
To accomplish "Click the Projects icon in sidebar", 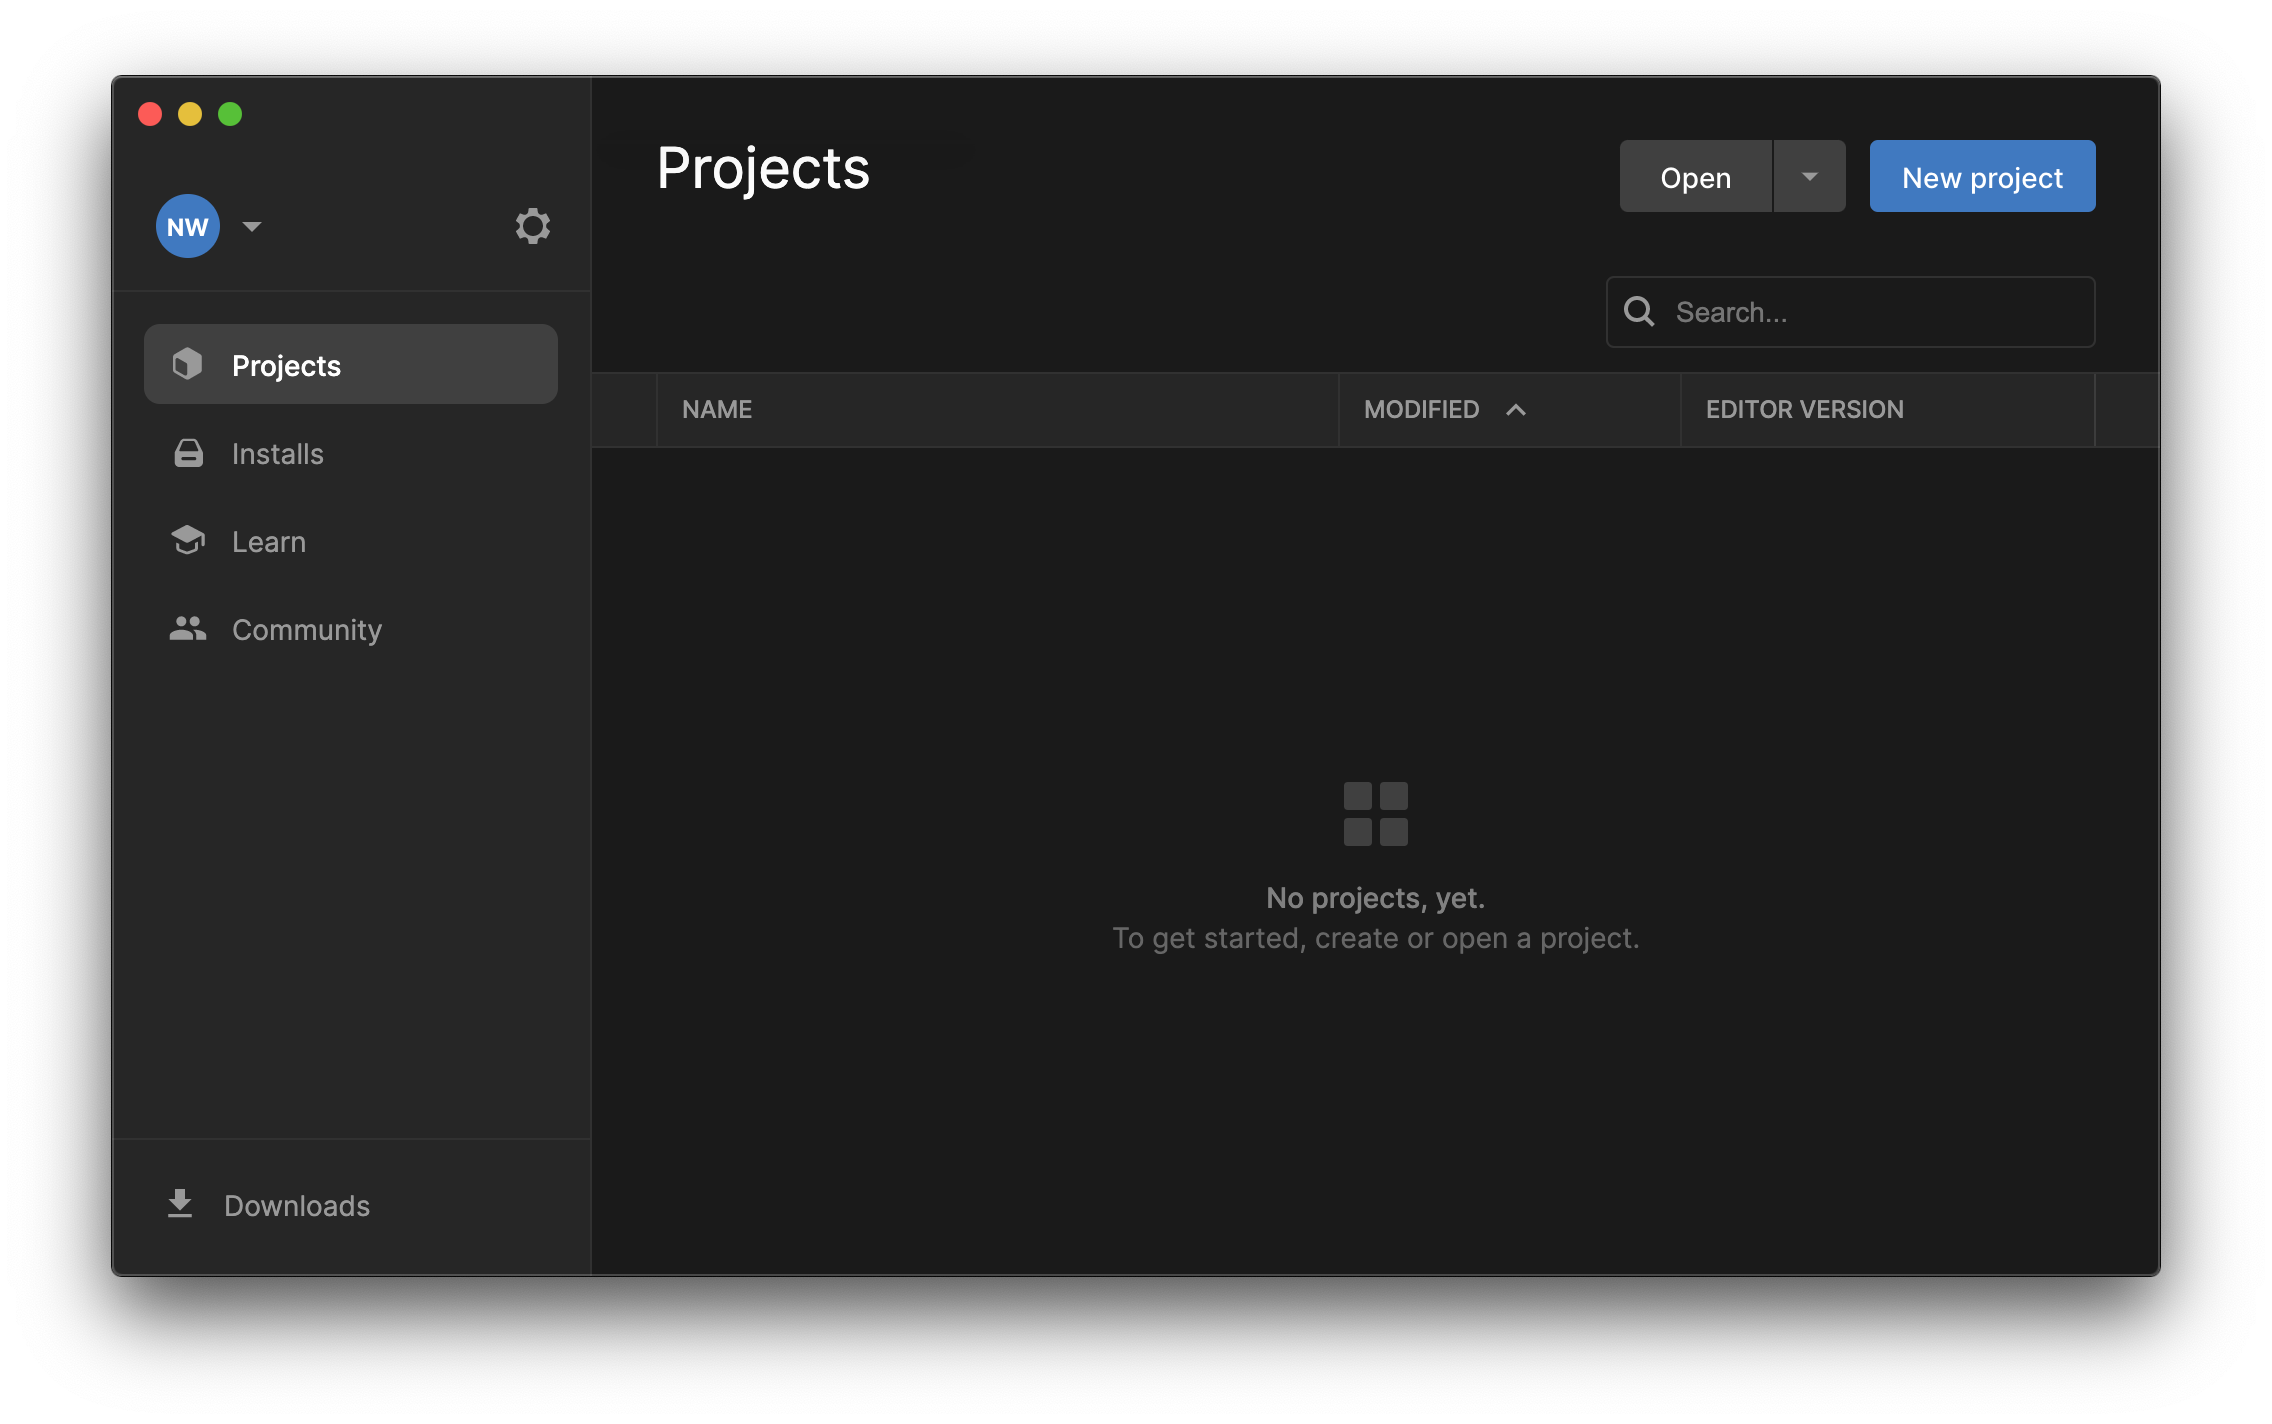I will click(x=185, y=364).
